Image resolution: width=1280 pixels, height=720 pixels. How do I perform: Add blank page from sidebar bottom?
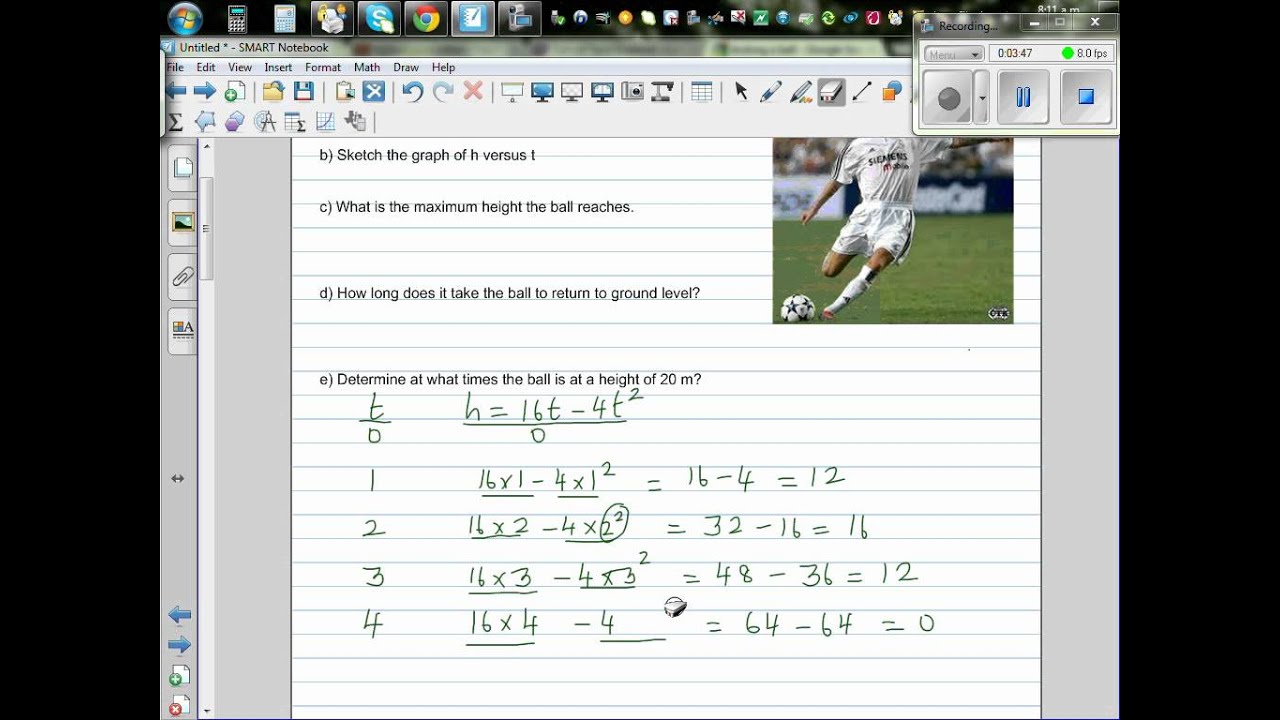tap(179, 676)
